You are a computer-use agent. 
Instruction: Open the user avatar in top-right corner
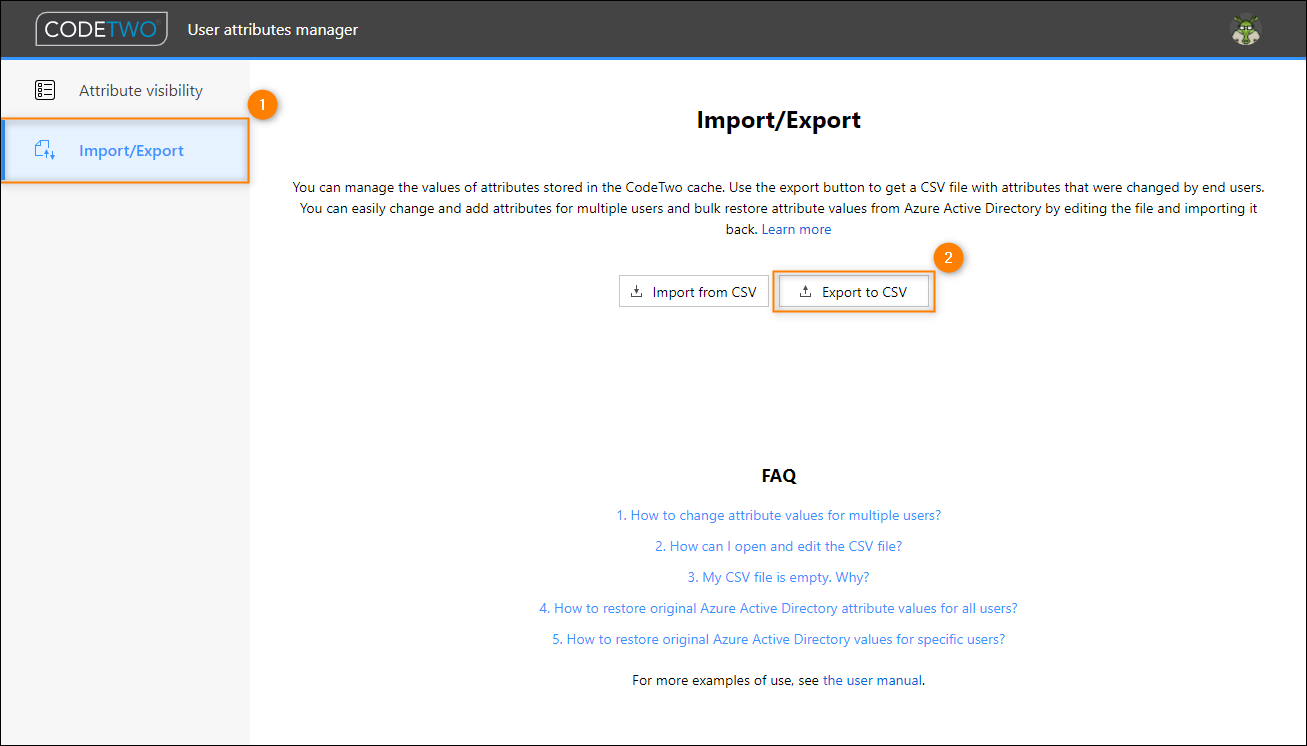pyautogui.click(x=1245, y=29)
